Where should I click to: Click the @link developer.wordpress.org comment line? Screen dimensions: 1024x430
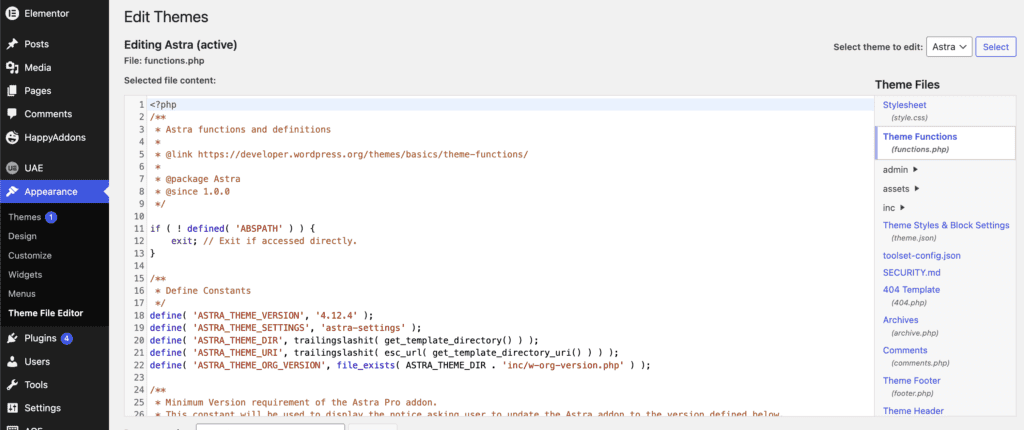pos(342,154)
